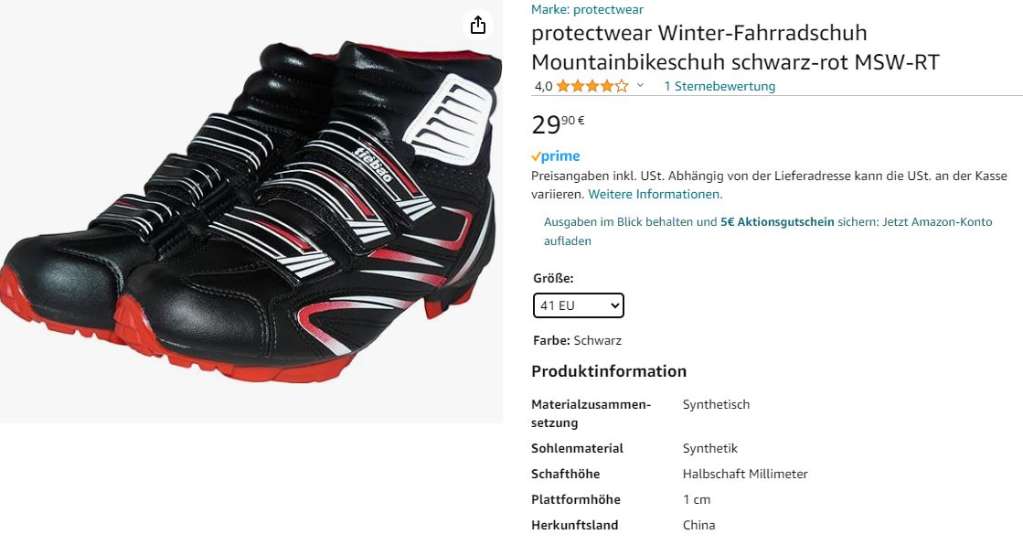Viewport: 1023px width, 545px height.
Task: Click the winter cycling shoe product image
Action: pos(251,211)
